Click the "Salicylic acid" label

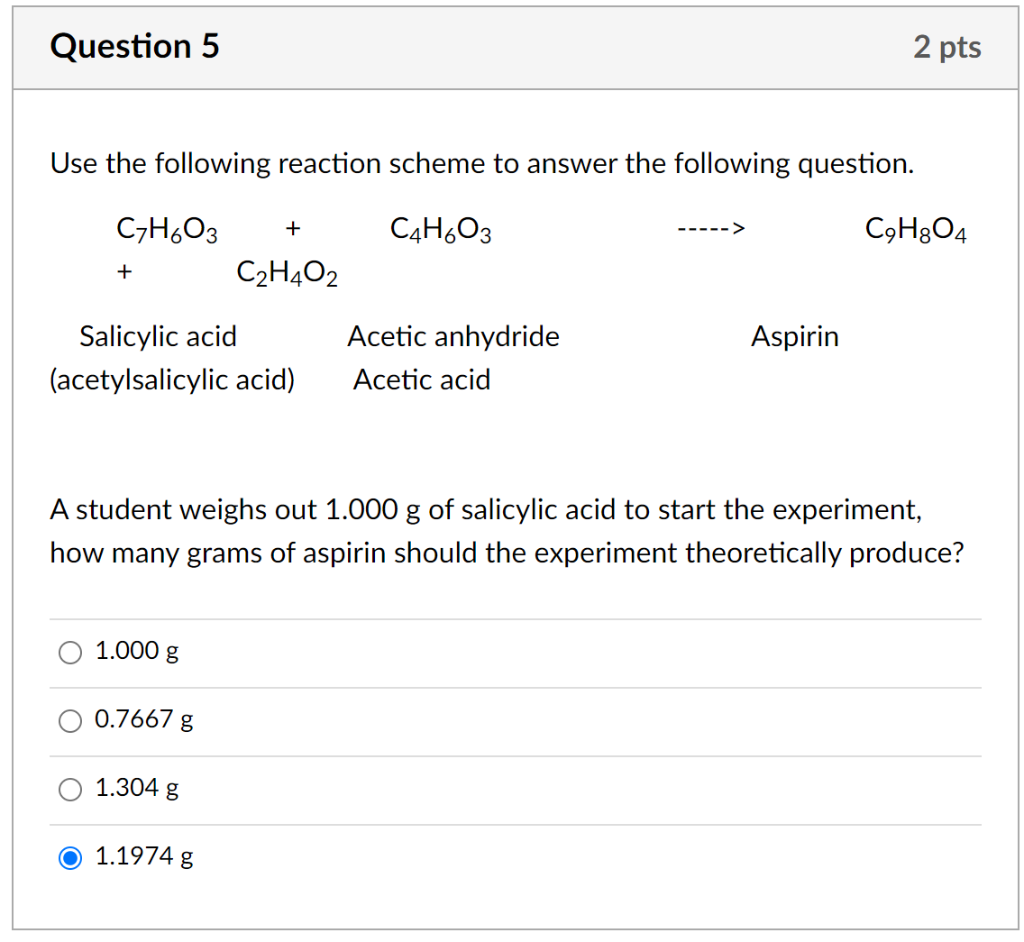tap(158, 336)
